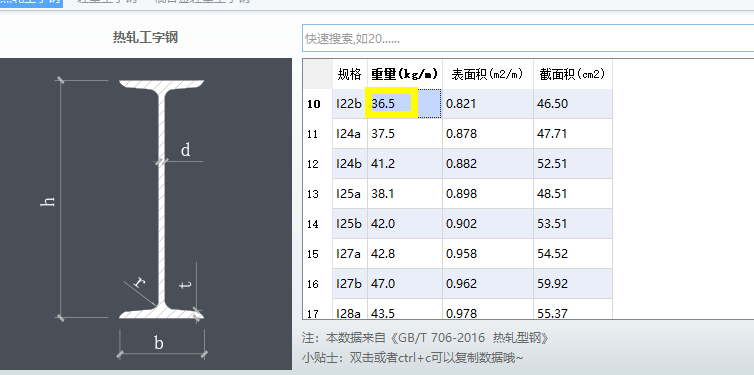Select row number 15 header
The image size is (754, 375).
tap(317, 254)
